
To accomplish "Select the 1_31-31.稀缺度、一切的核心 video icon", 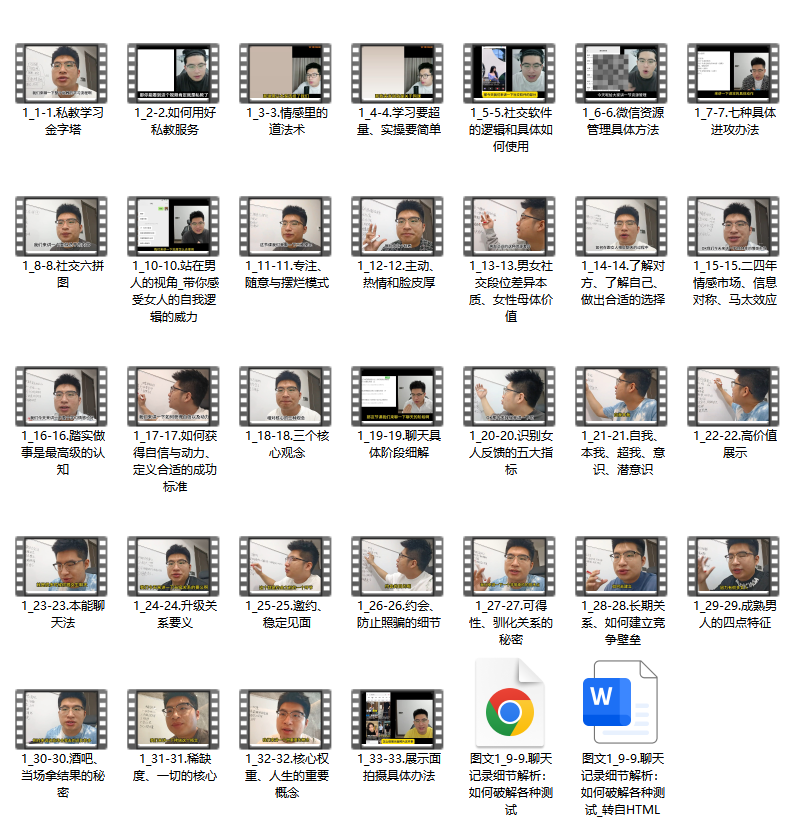I will (x=173, y=718).
